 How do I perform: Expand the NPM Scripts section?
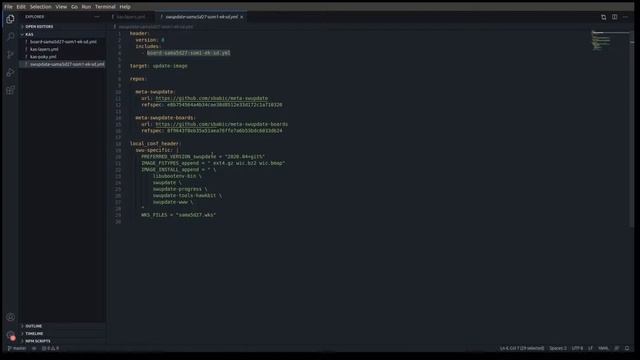pyautogui.click(x=38, y=341)
